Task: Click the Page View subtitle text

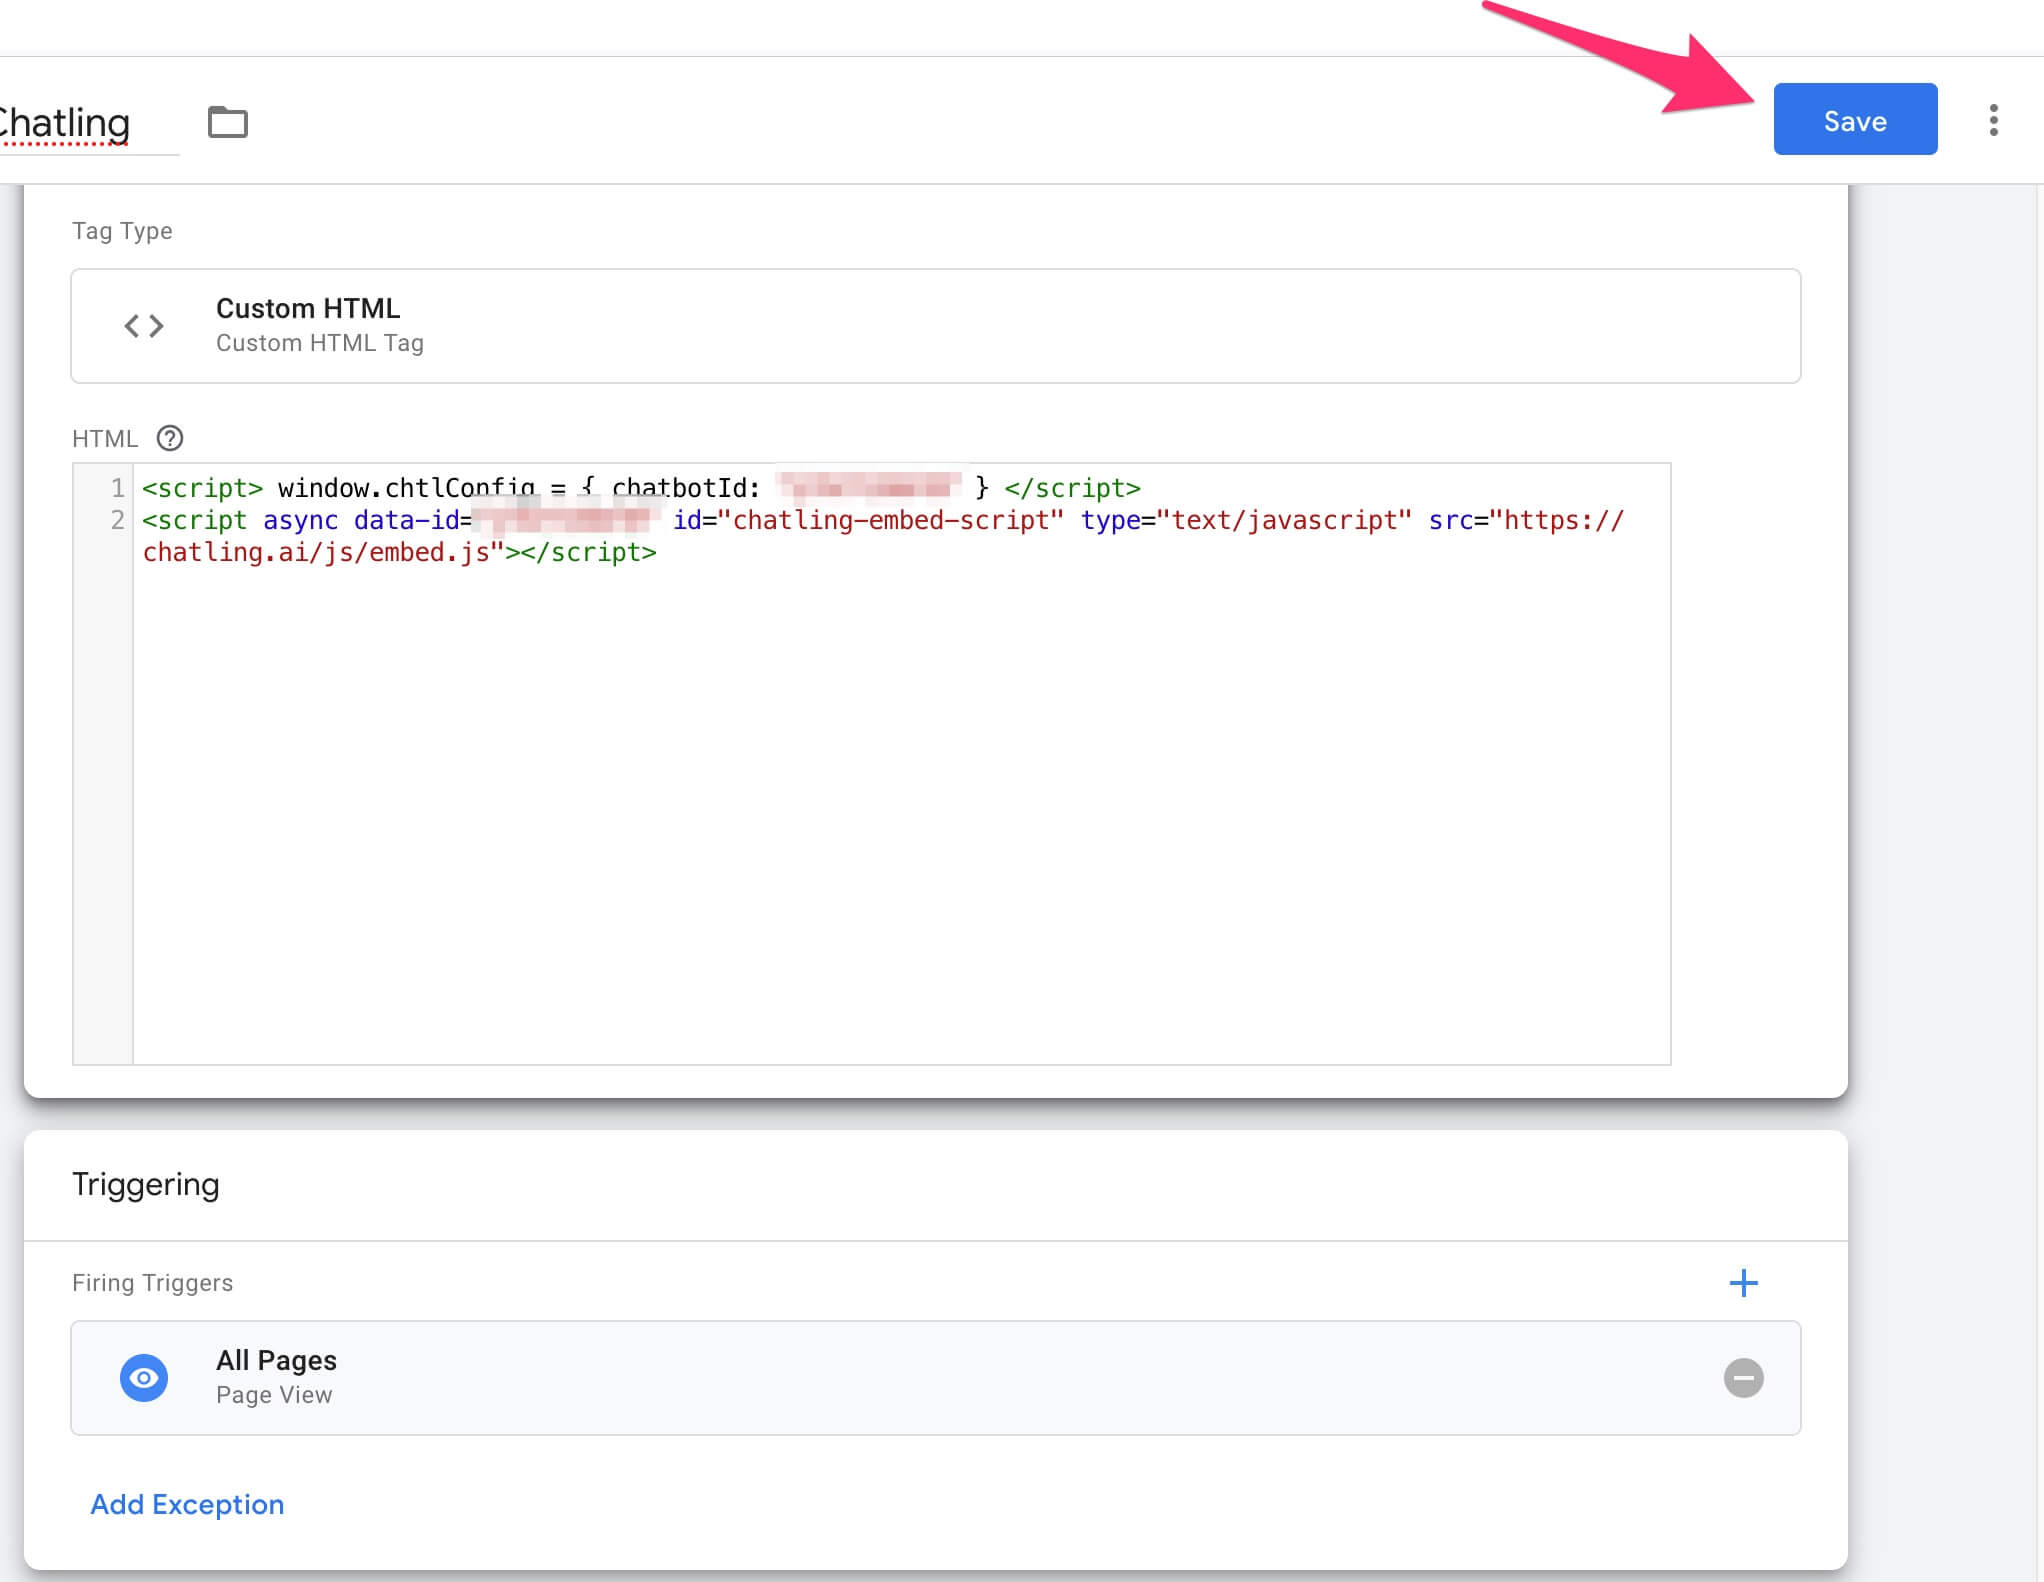Action: [x=274, y=1395]
